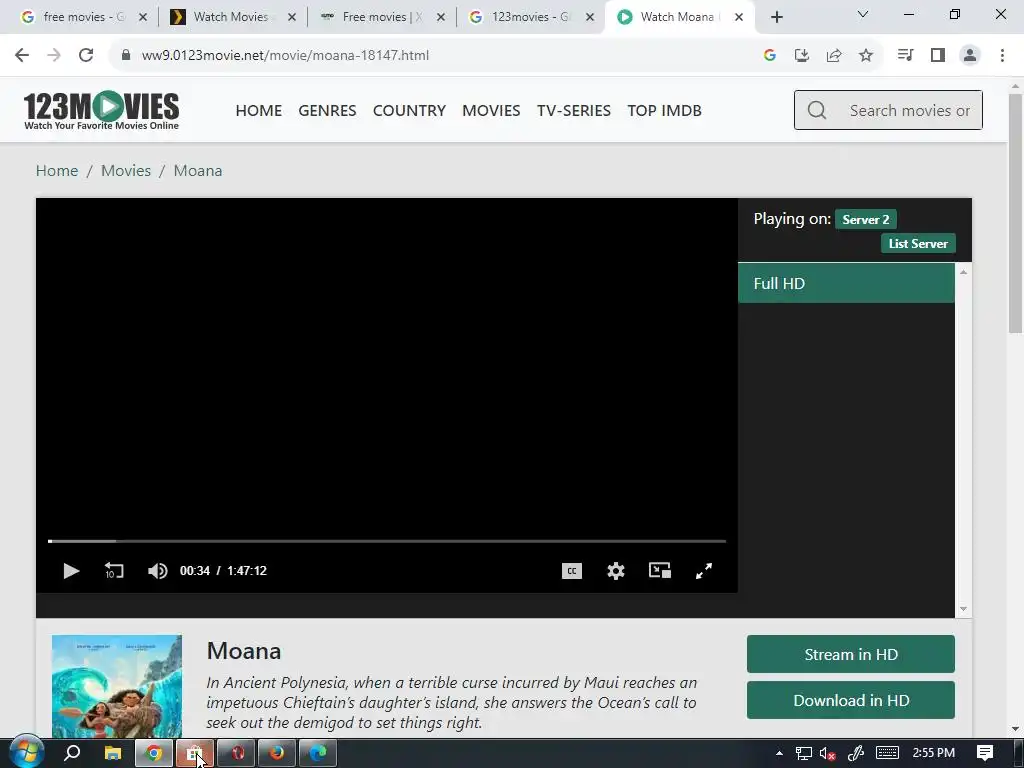Open Opera browser from taskbar
The image size is (1024, 768).
(x=236, y=753)
